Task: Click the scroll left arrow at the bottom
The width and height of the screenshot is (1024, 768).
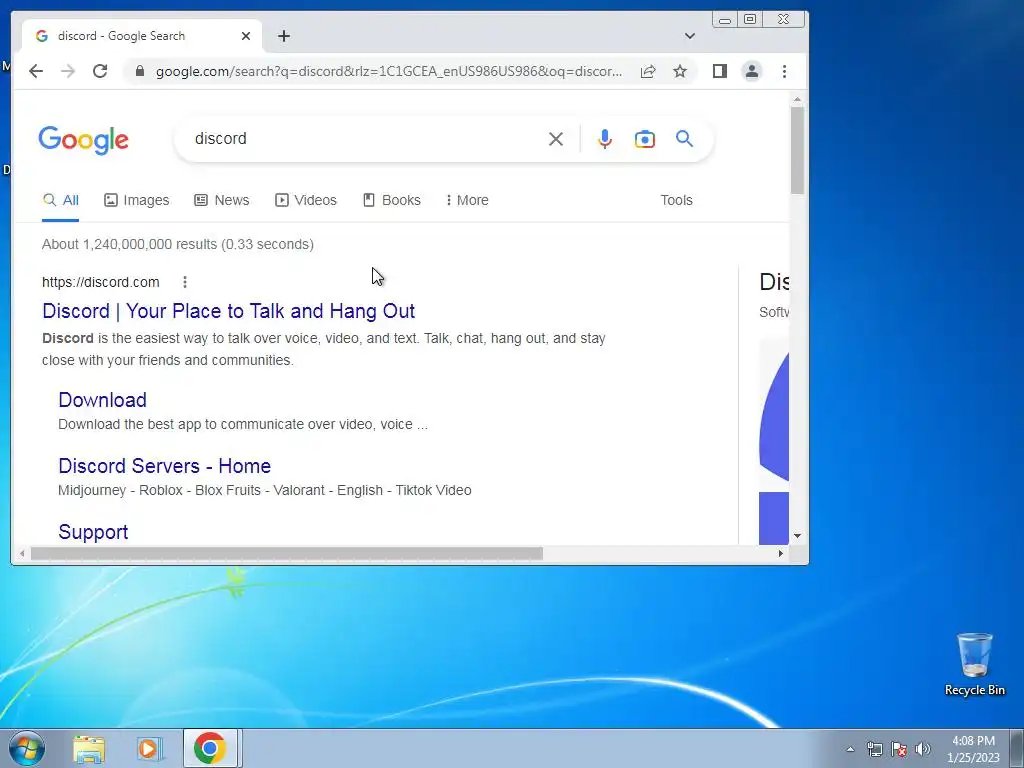Action: tap(22, 554)
